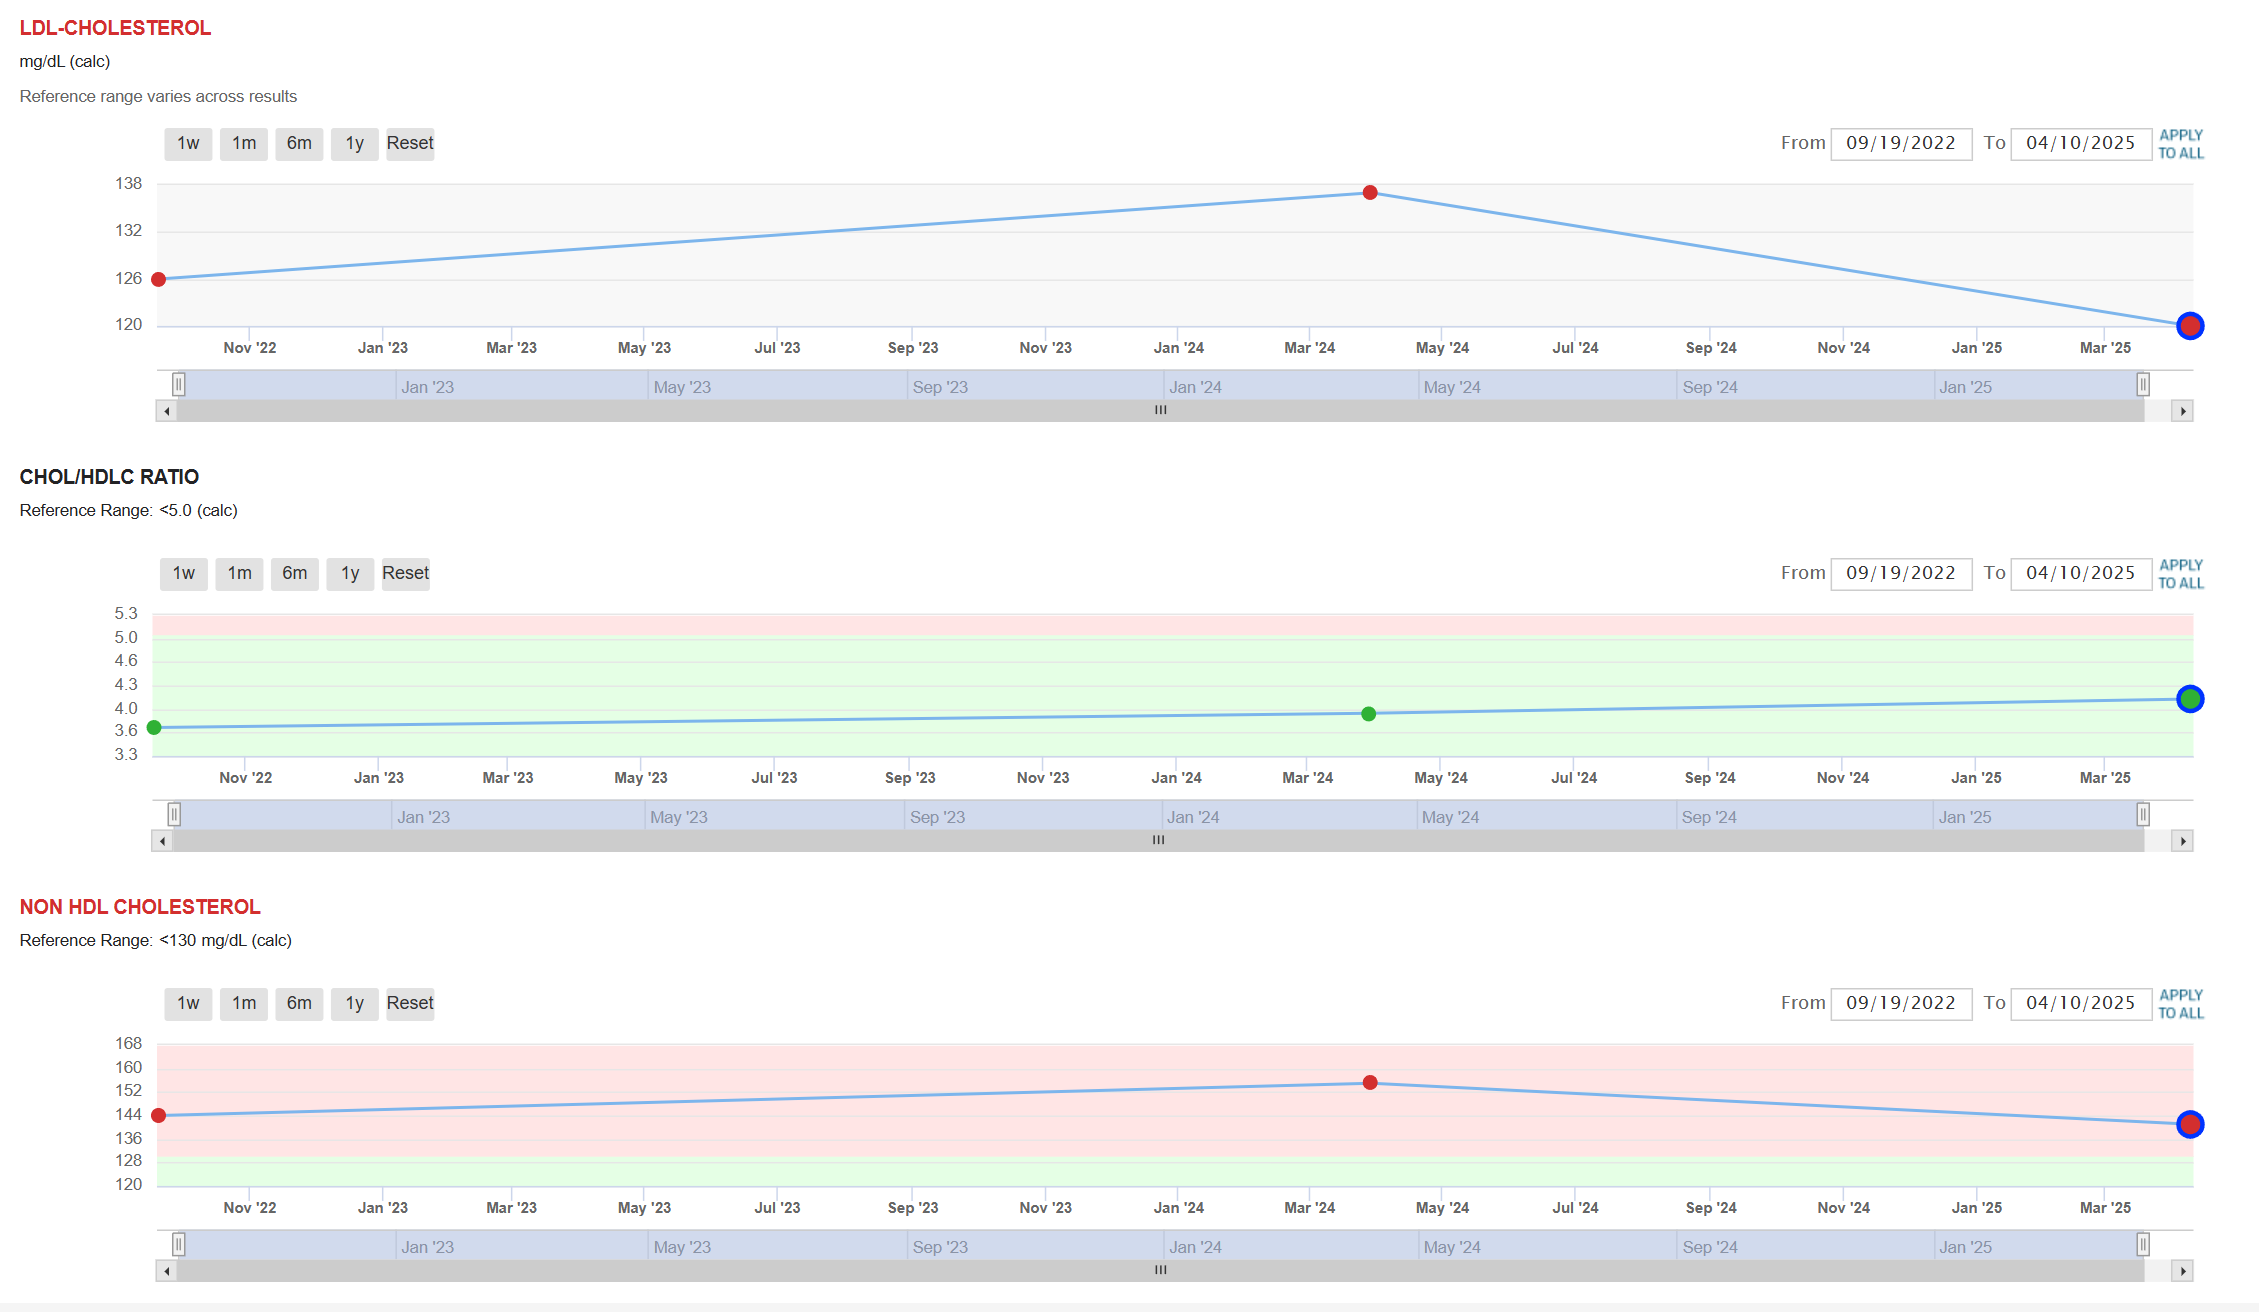Click Non HDL chart horizontal scrollbar grip
This screenshot has height=1312, width=2259.
[1160, 1270]
